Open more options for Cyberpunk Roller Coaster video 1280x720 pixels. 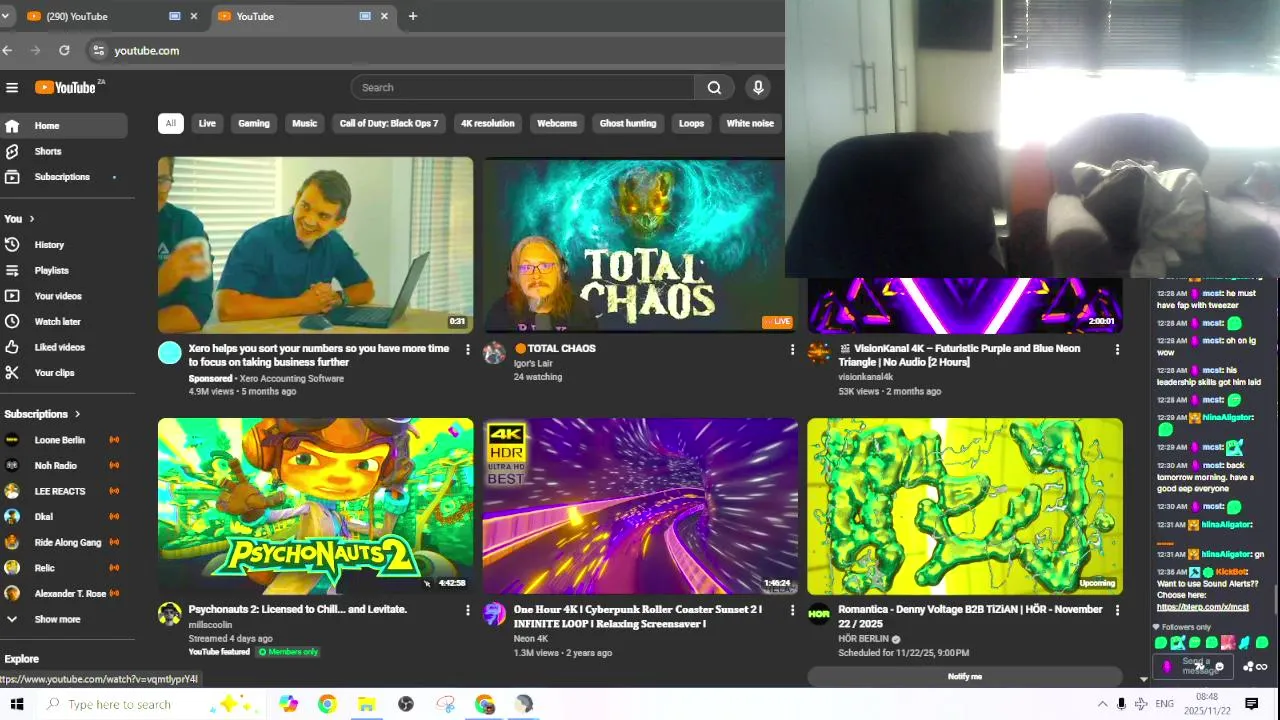792,610
